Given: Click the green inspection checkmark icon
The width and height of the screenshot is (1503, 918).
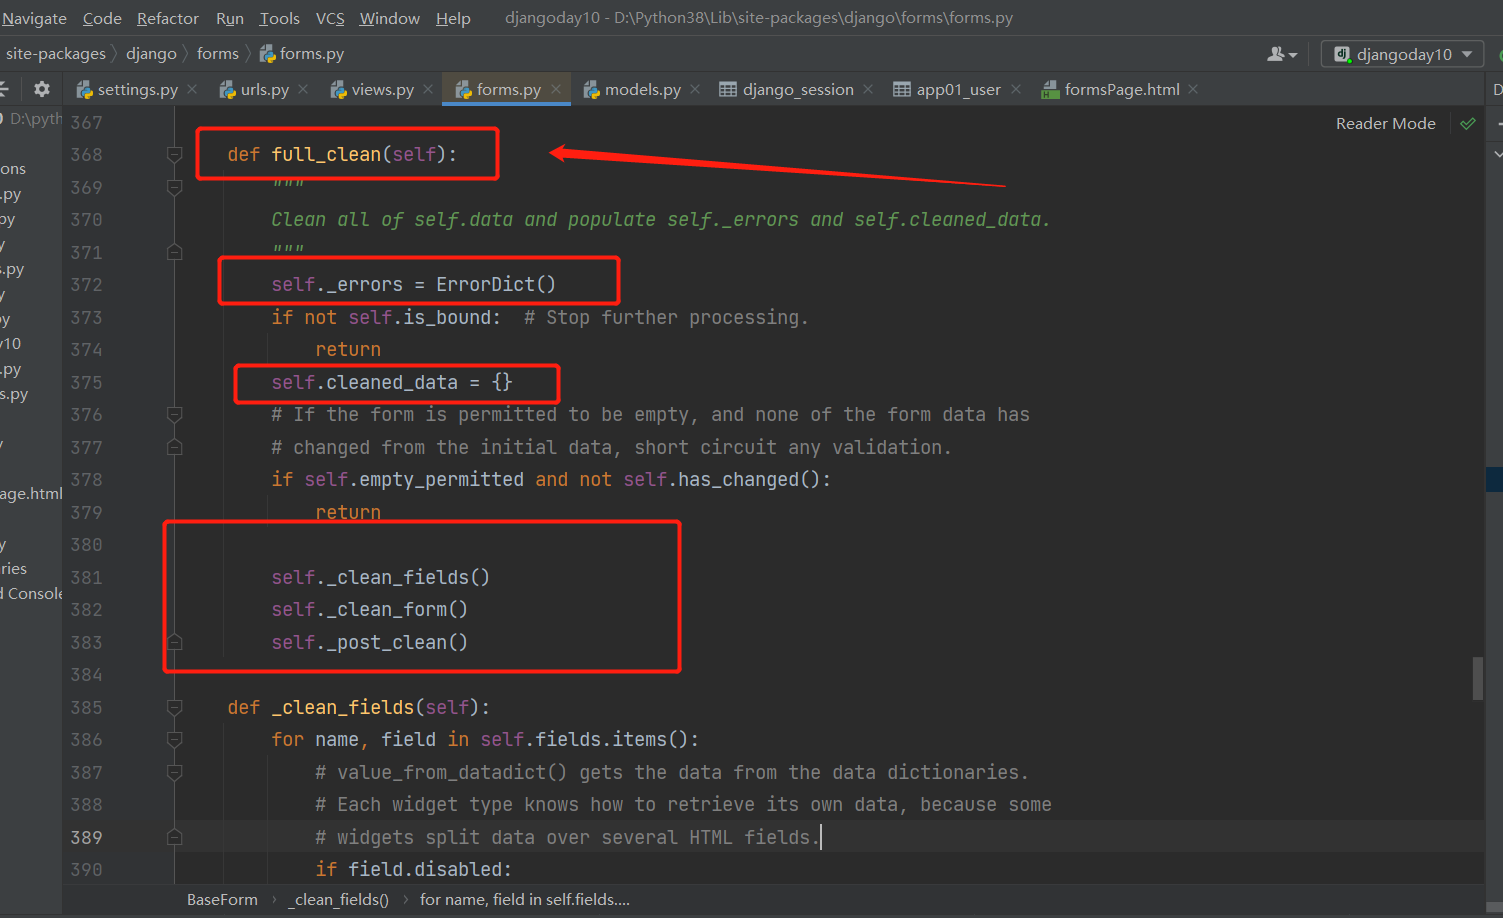Looking at the screenshot, I should point(1468,123).
